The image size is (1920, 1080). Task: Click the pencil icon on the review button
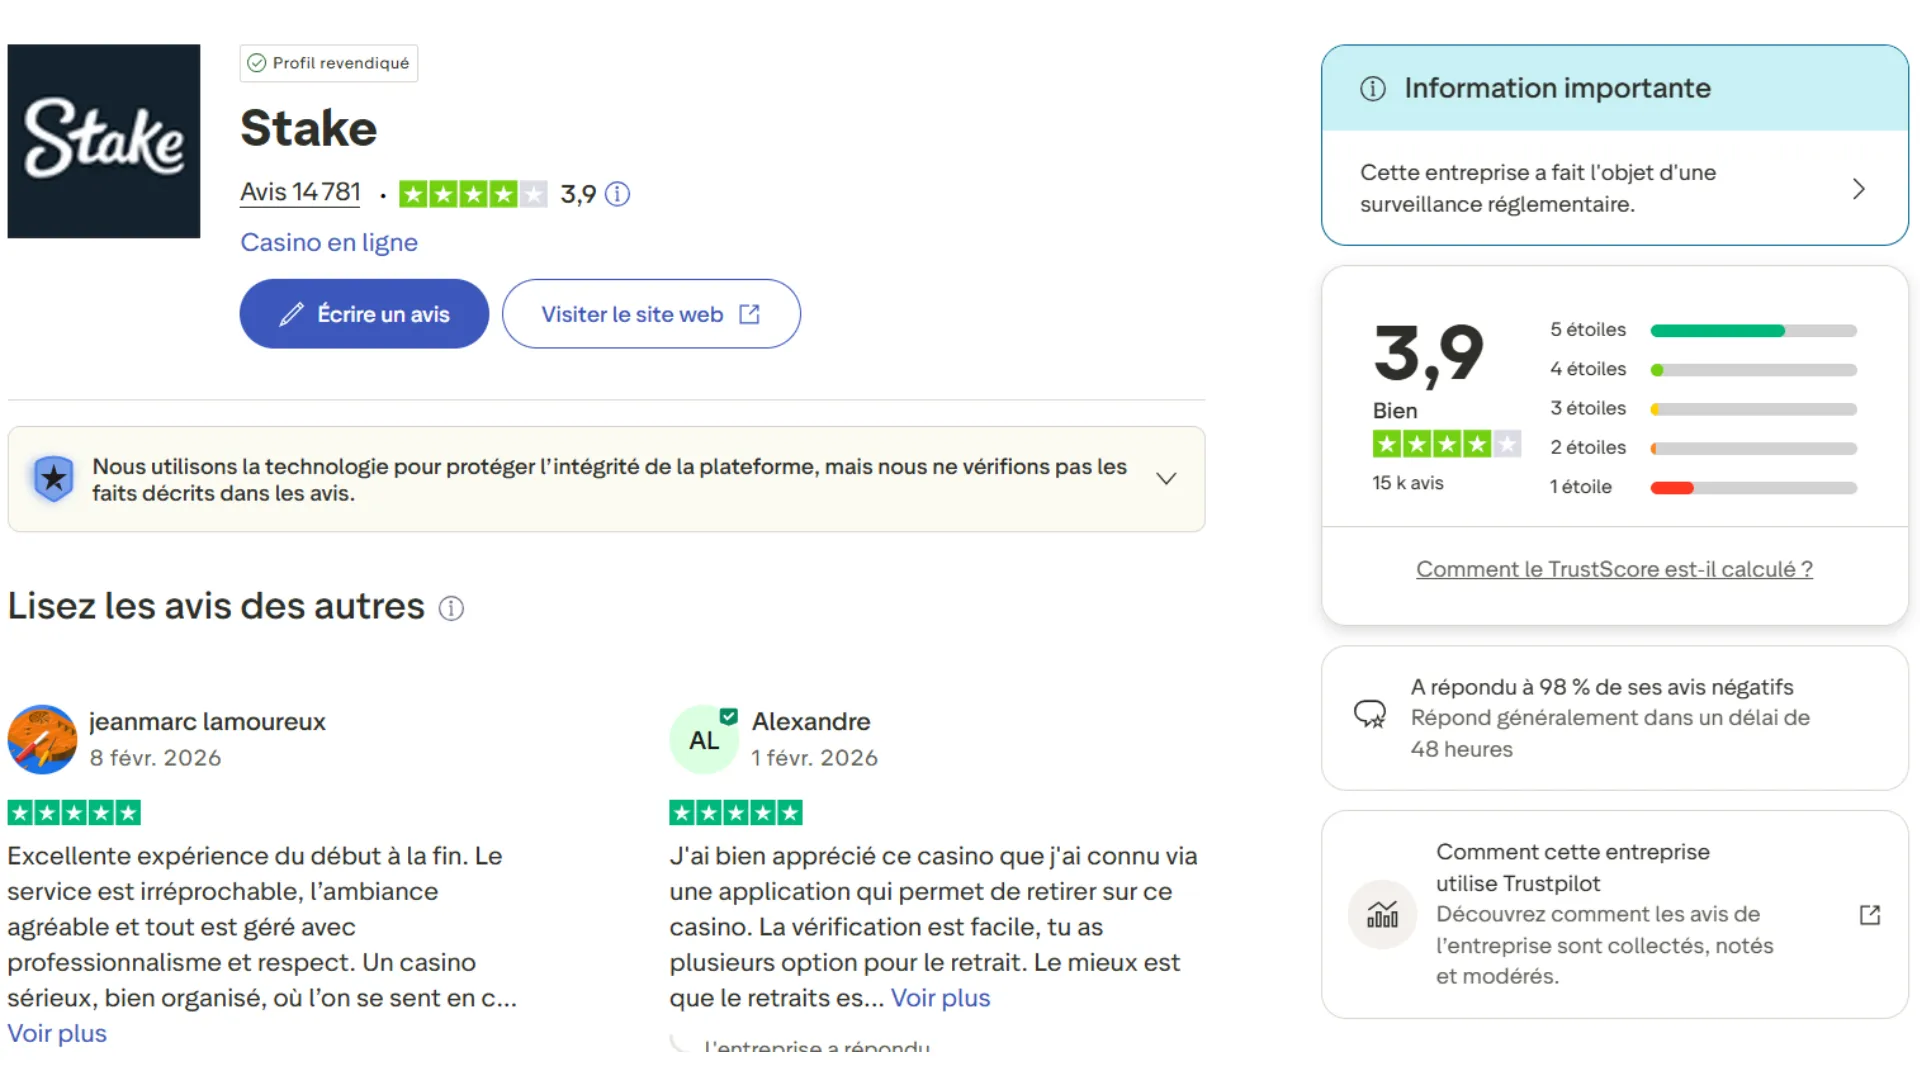[x=291, y=313]
